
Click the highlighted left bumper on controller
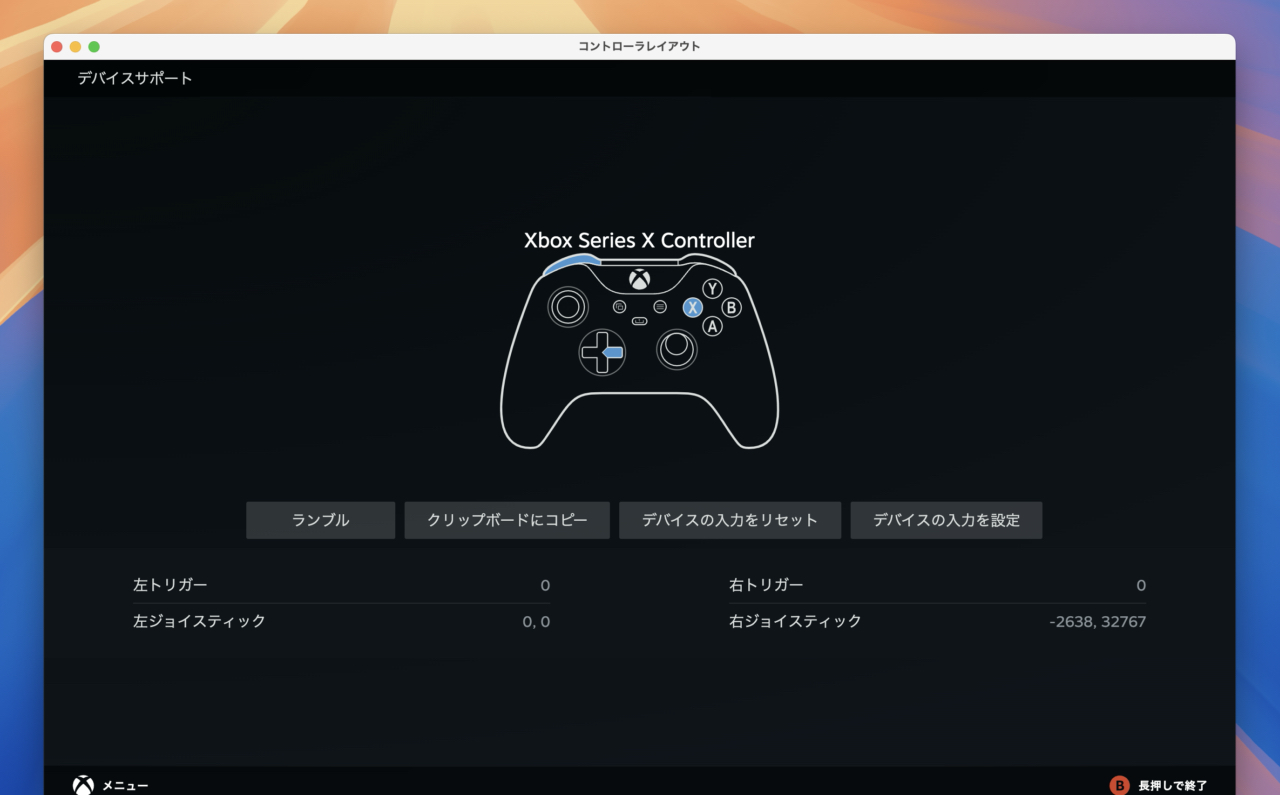coord(571,264)
